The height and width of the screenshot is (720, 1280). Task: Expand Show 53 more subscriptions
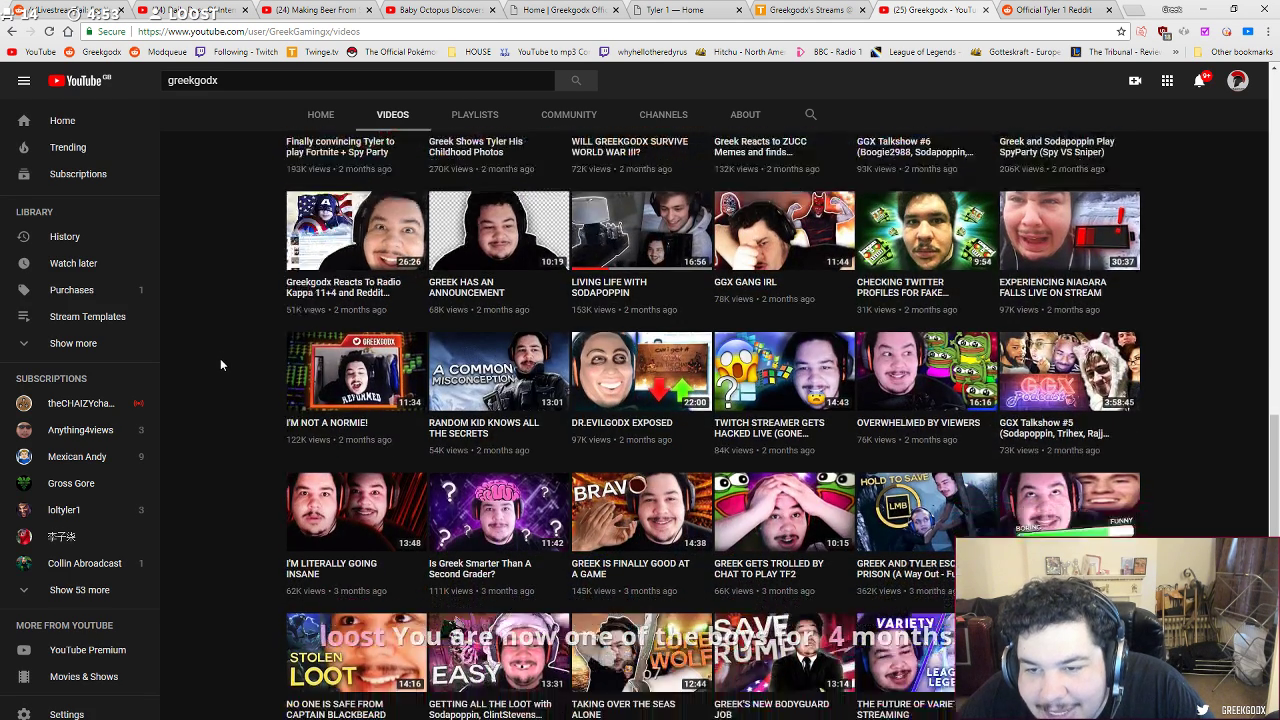pyautogui.click(x=80, y=590)
